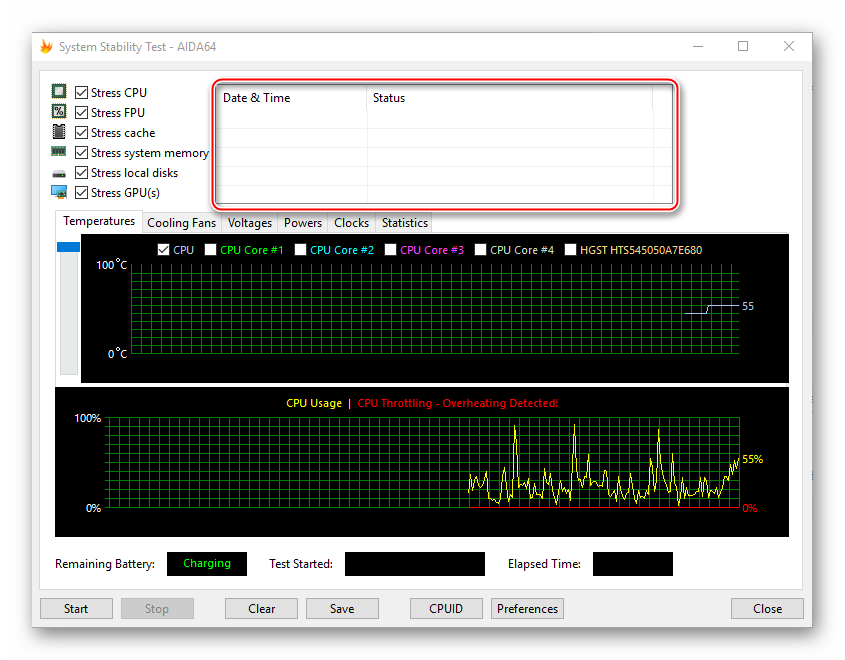Switch to the Cooling Fans tab
The width and height of the screenshot is (845, 660).
(x=181, y=223)
